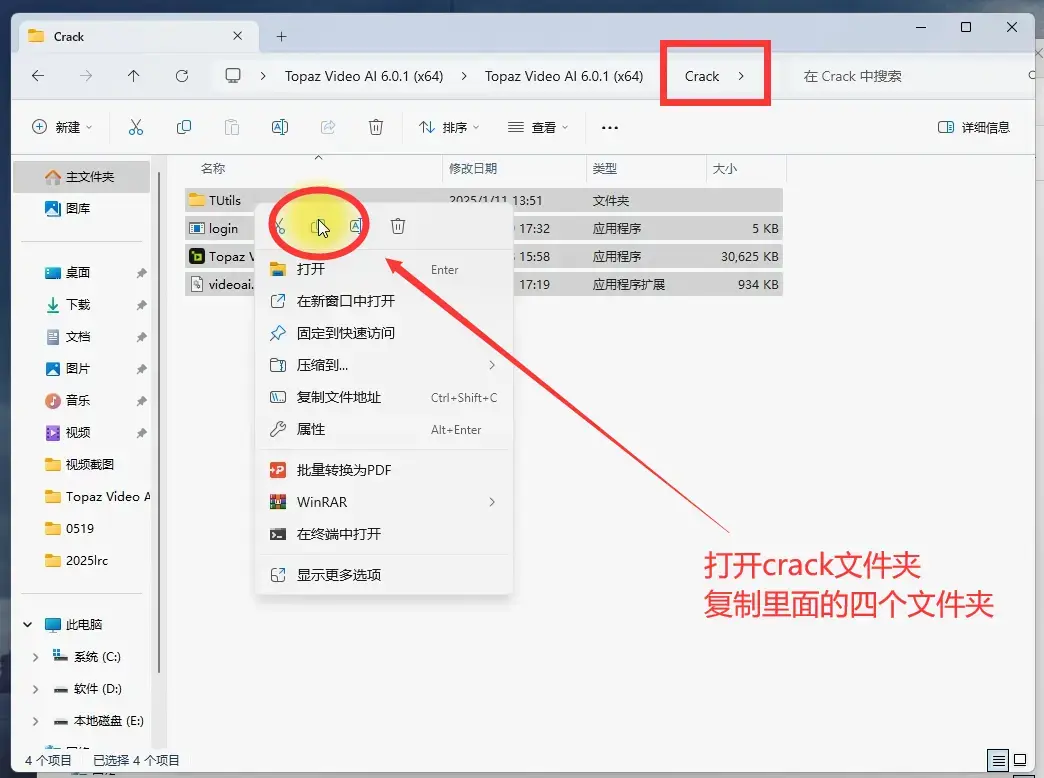Viewport: 1044px width, 778px height.
Task: Collapse the 此电脑 tree node
Action: (x=27, y=625)
